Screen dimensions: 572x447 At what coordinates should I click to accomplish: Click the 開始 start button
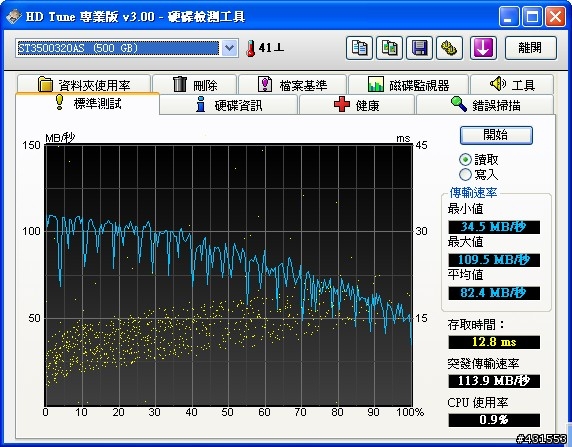(x=496, y=135)
